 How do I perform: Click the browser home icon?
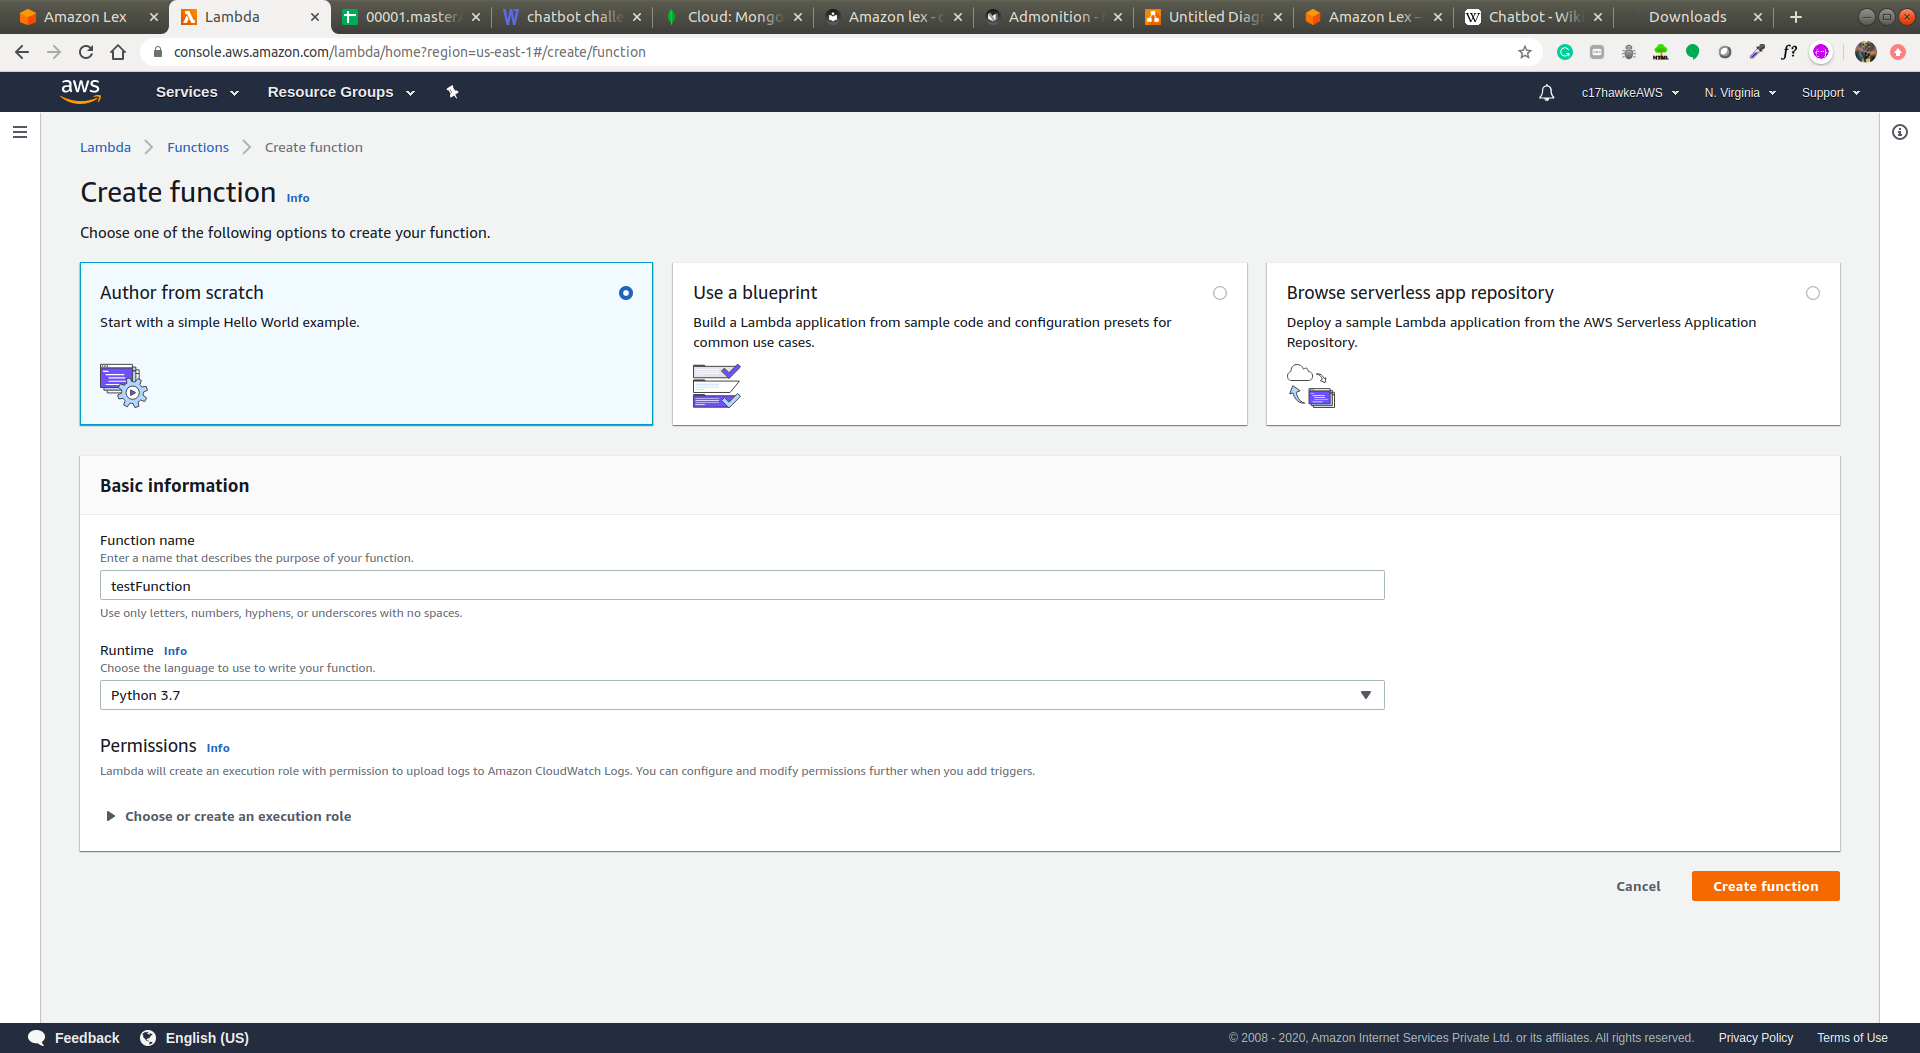click(x=118, y=52)
